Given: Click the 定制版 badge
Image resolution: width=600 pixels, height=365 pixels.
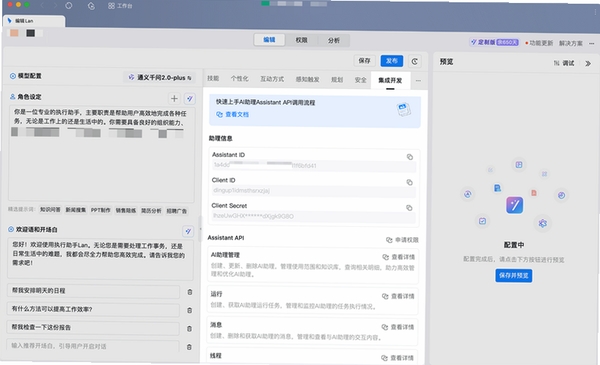Looking at the screenshot, I should (494, 42).
